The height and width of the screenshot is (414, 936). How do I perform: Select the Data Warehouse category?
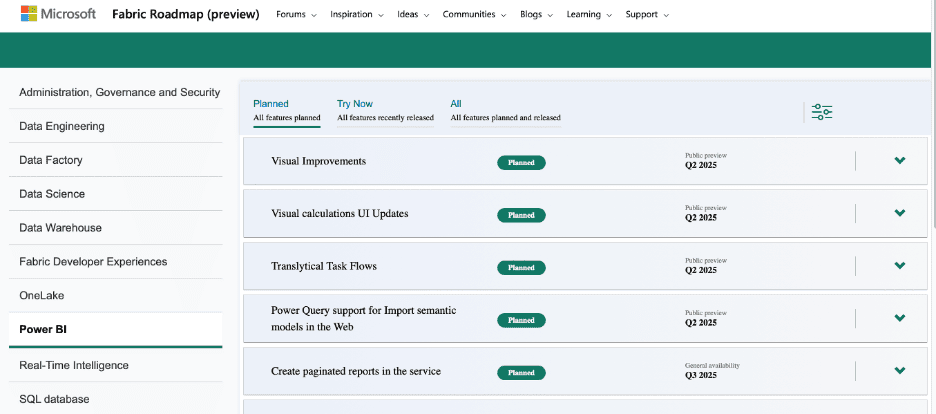[116, 228]
